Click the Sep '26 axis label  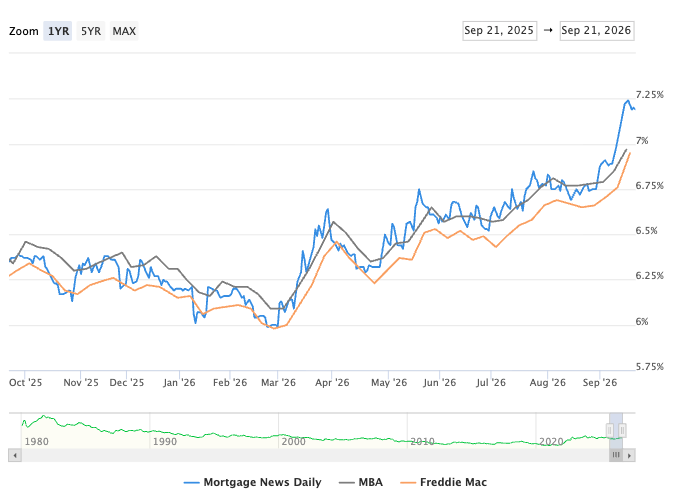(x=600, y=383)
